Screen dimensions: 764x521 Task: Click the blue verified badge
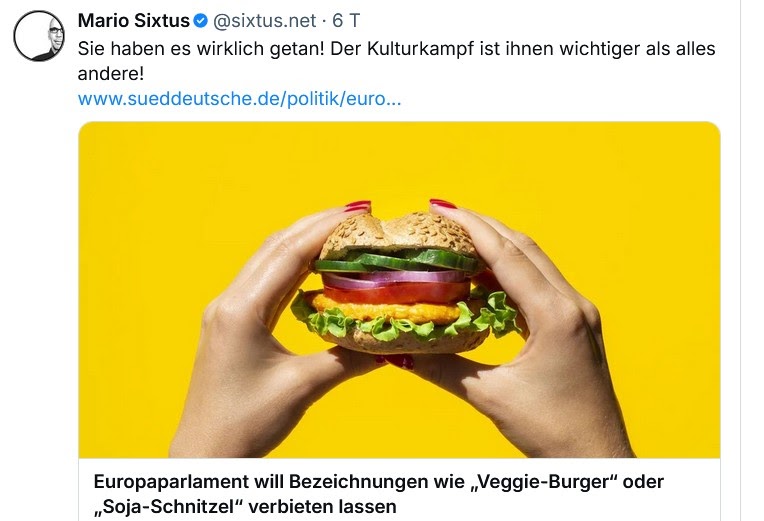pos(201,21)
